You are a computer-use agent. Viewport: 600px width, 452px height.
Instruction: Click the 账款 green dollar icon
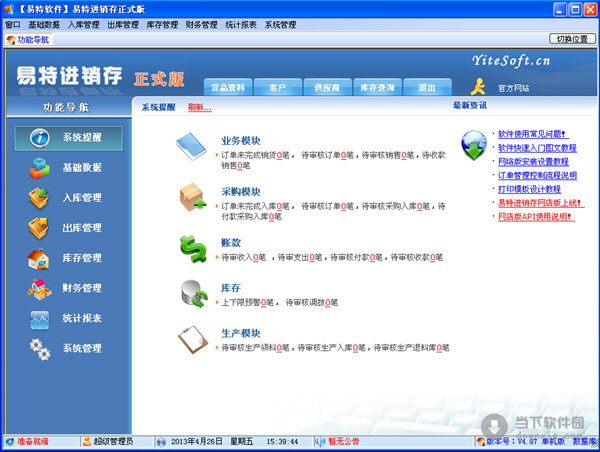point(193,249)
